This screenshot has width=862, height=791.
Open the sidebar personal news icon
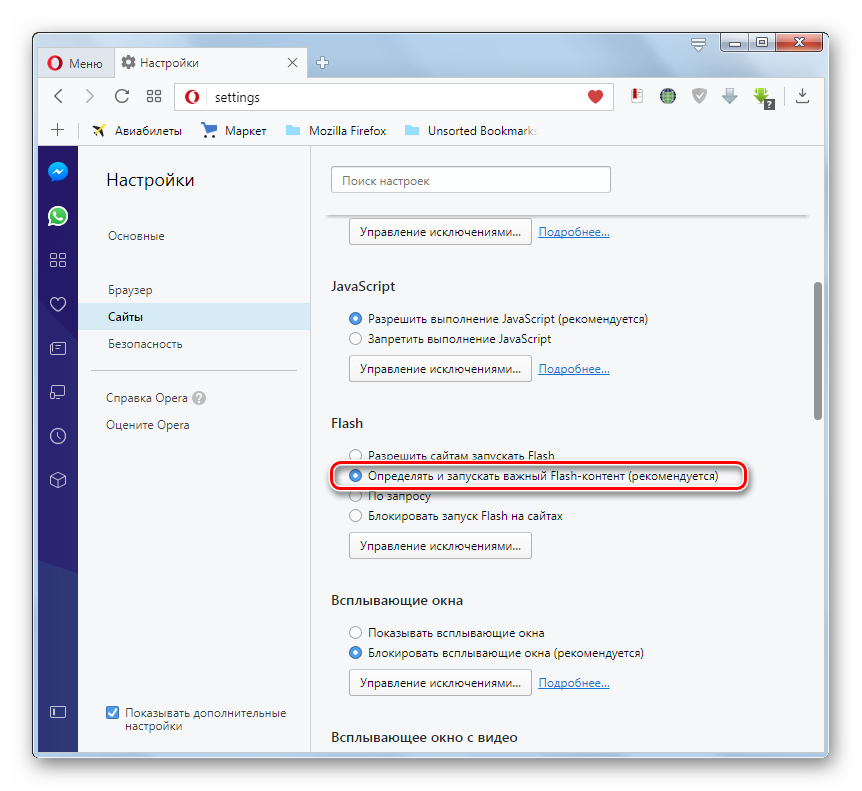[x=58, y=348]
